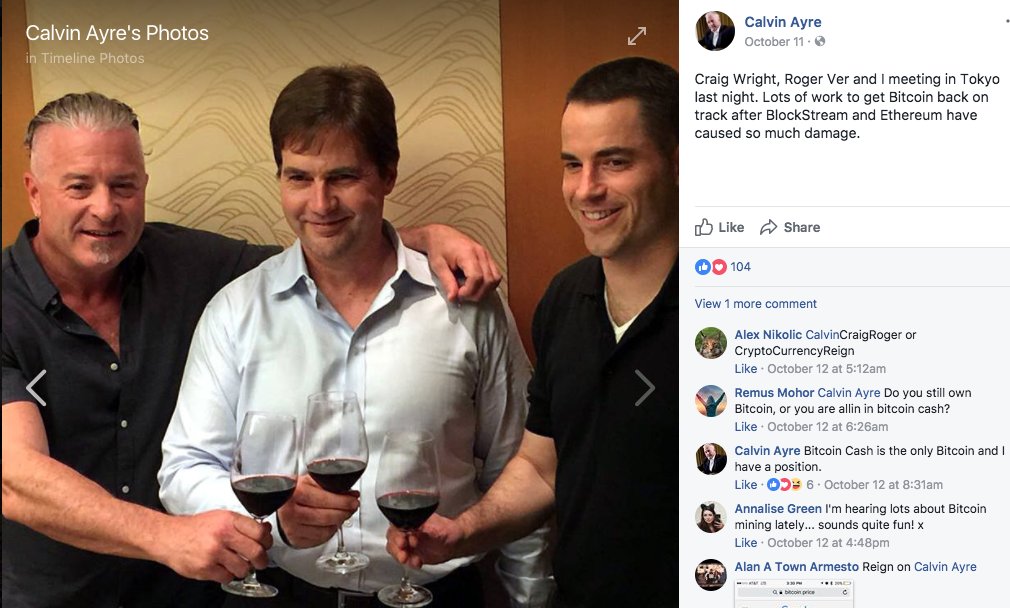Open the Timeline Photos album link
1010x608 pixels.
[92, 58]
